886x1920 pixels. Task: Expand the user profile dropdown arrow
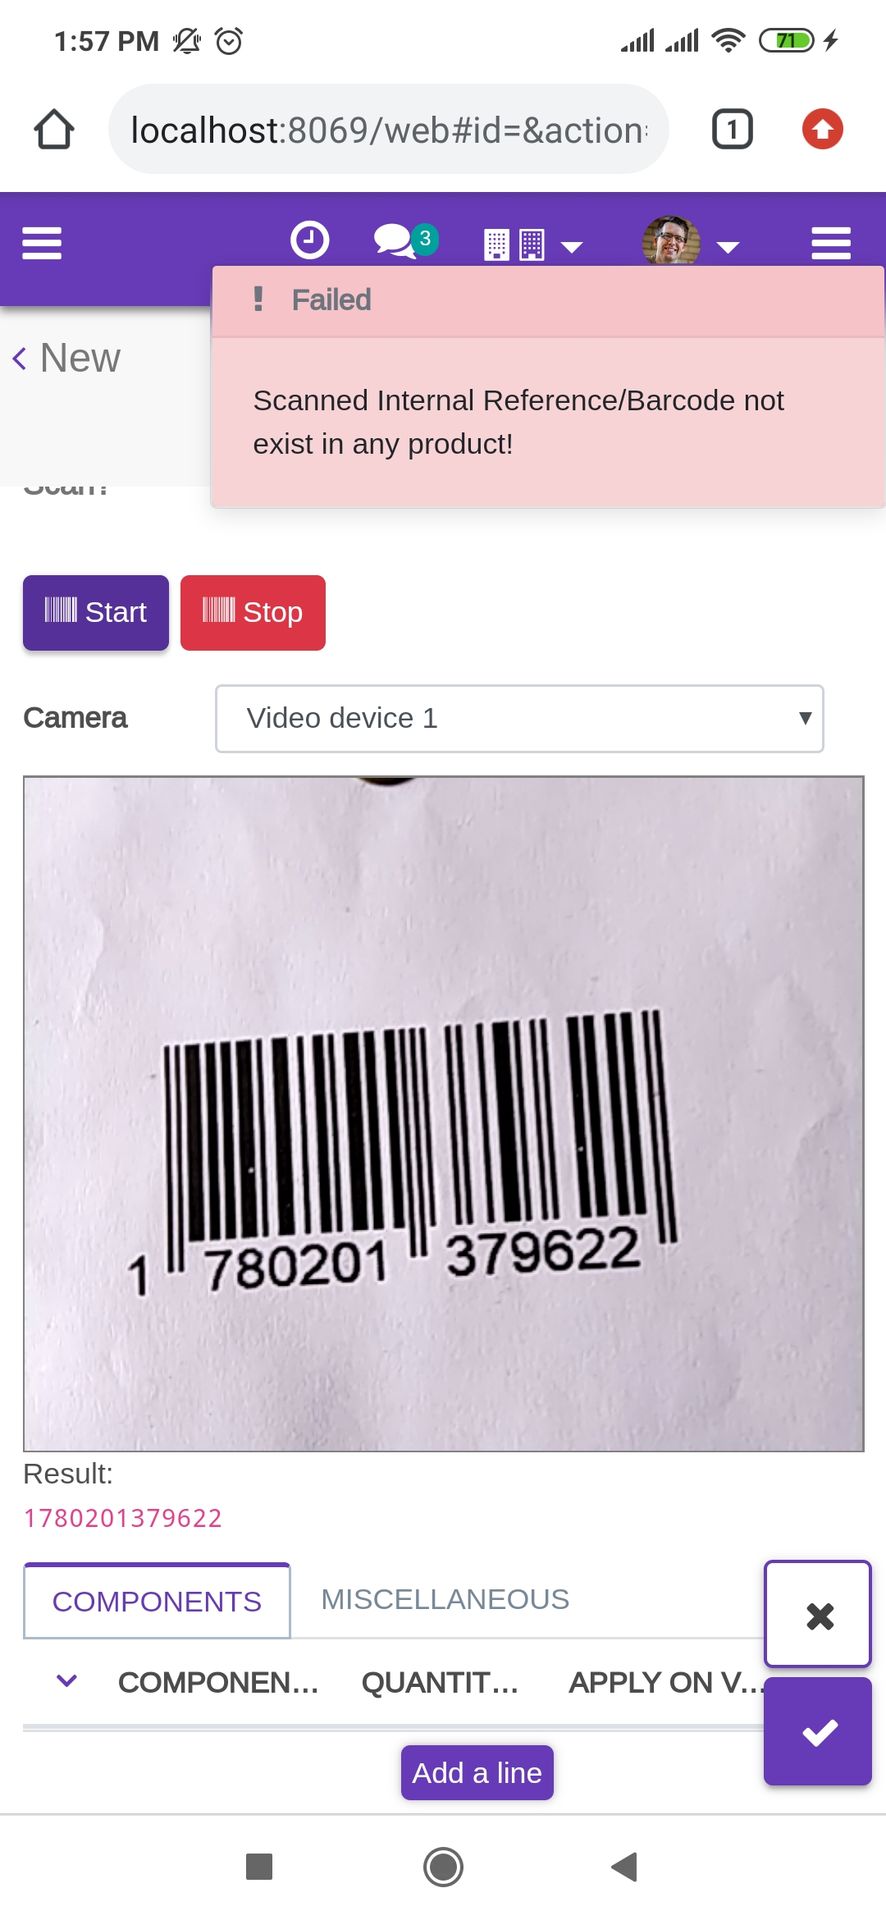(728, 247)
